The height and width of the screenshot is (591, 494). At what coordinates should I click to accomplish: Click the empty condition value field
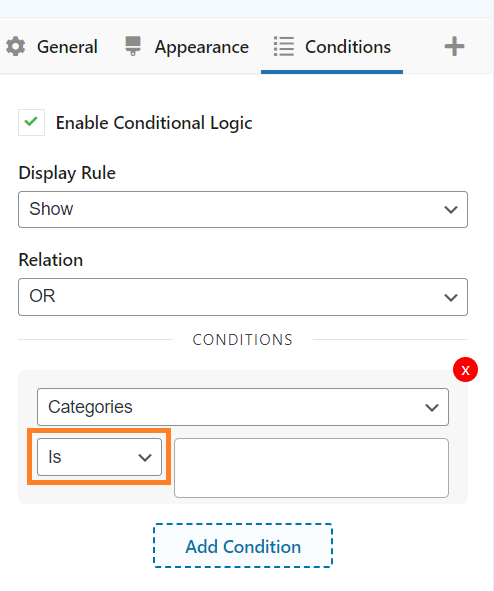[311, 468]
